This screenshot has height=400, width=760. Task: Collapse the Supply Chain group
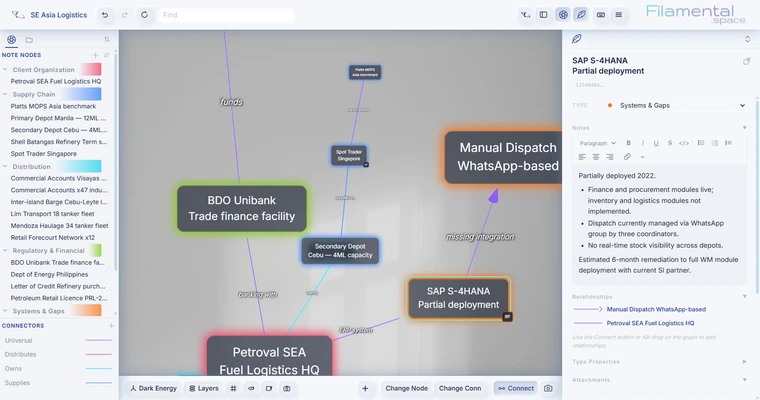(x=5, y=95)
